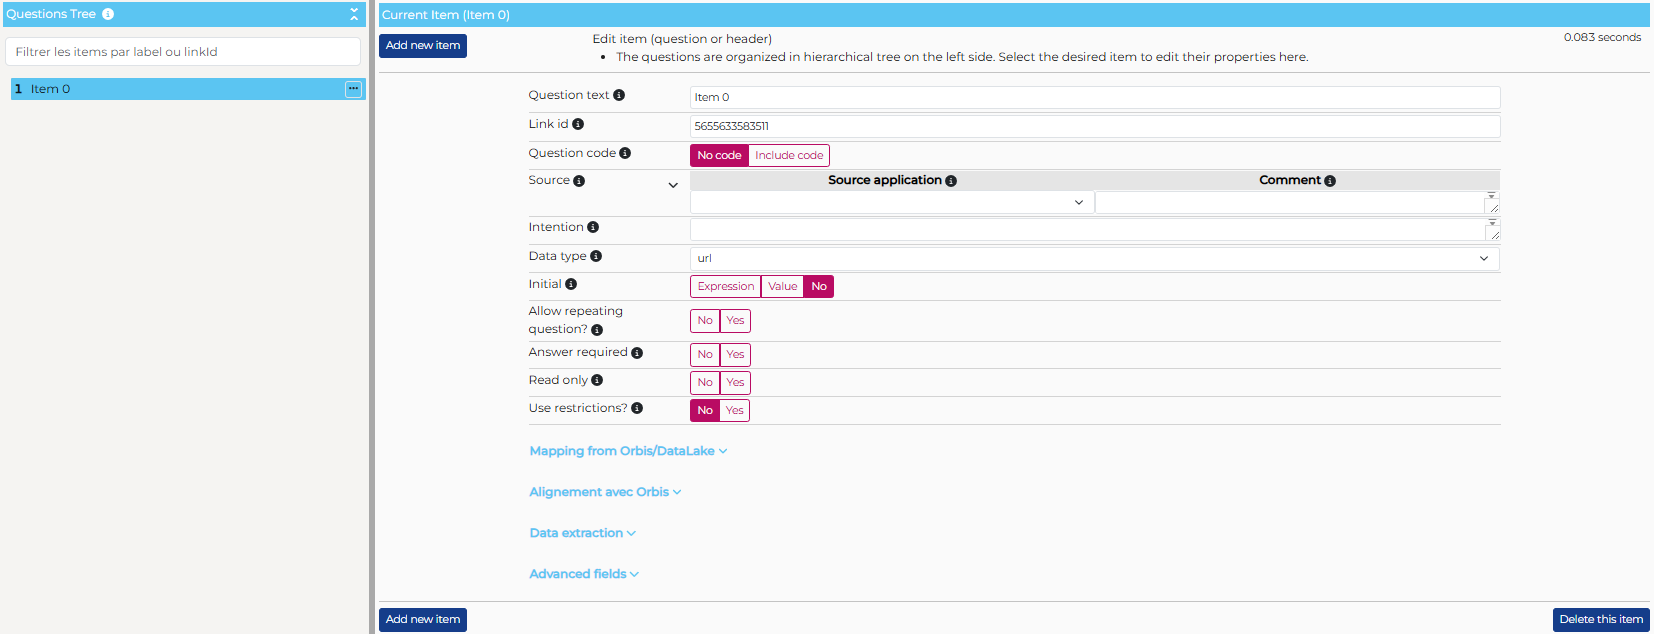
Task: Open the Data type dropdown
Action: coord(1094,258)
